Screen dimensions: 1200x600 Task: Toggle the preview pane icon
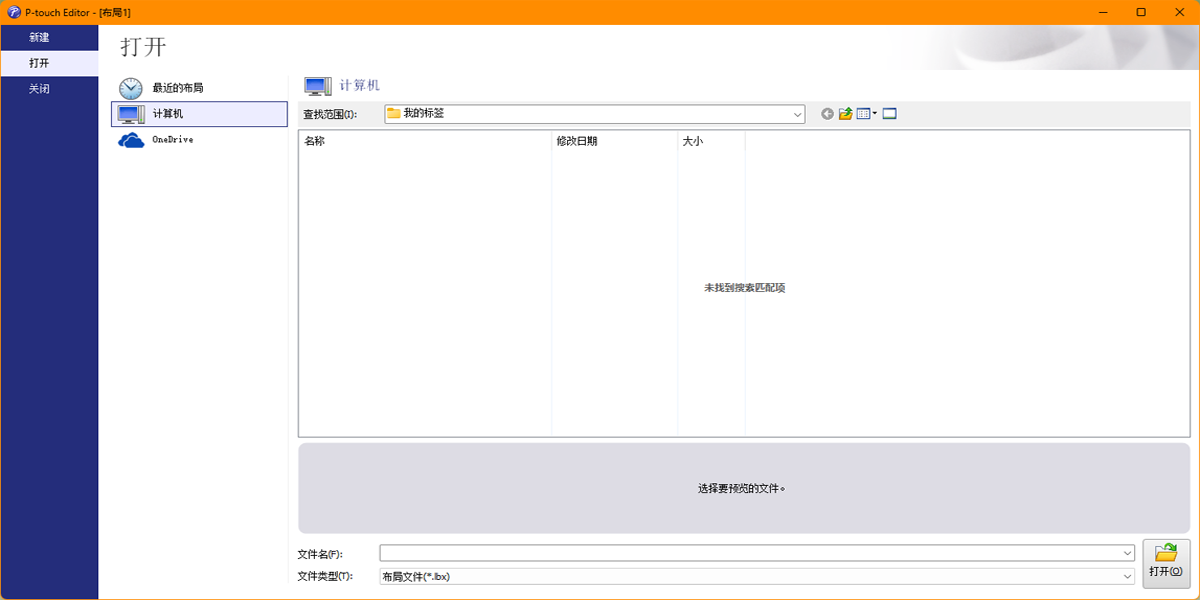pos(890,114)
